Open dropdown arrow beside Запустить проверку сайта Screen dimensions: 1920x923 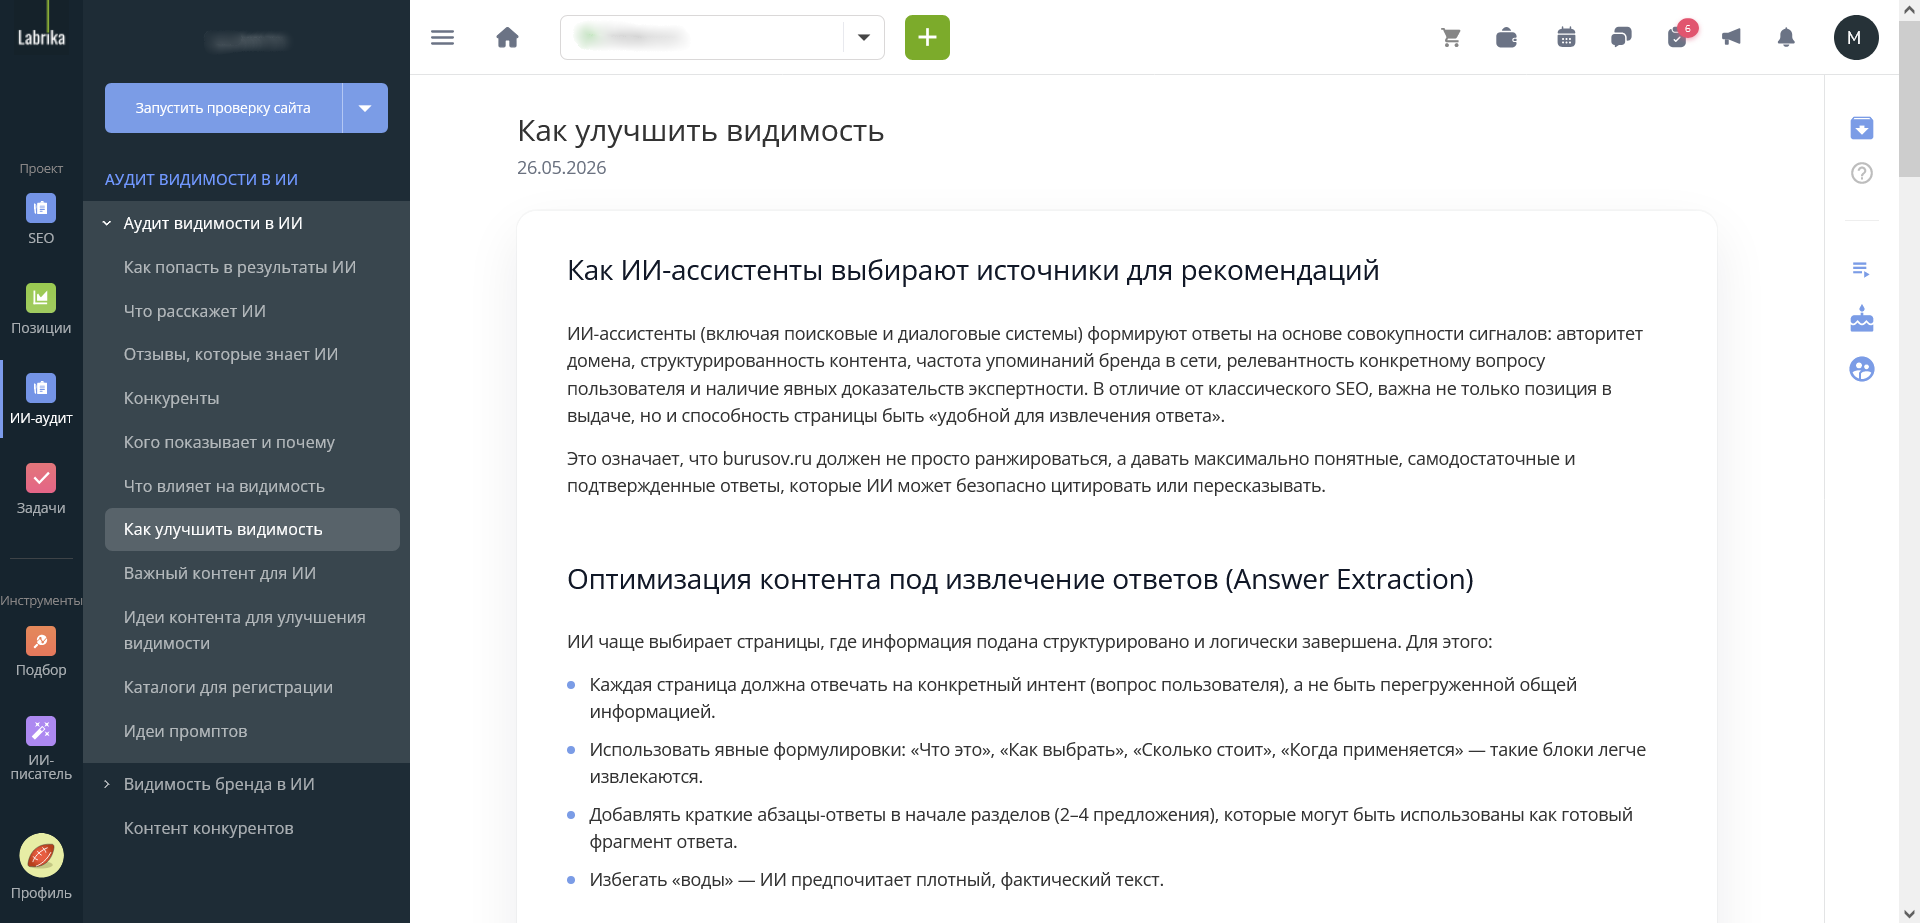click(365, 108)
